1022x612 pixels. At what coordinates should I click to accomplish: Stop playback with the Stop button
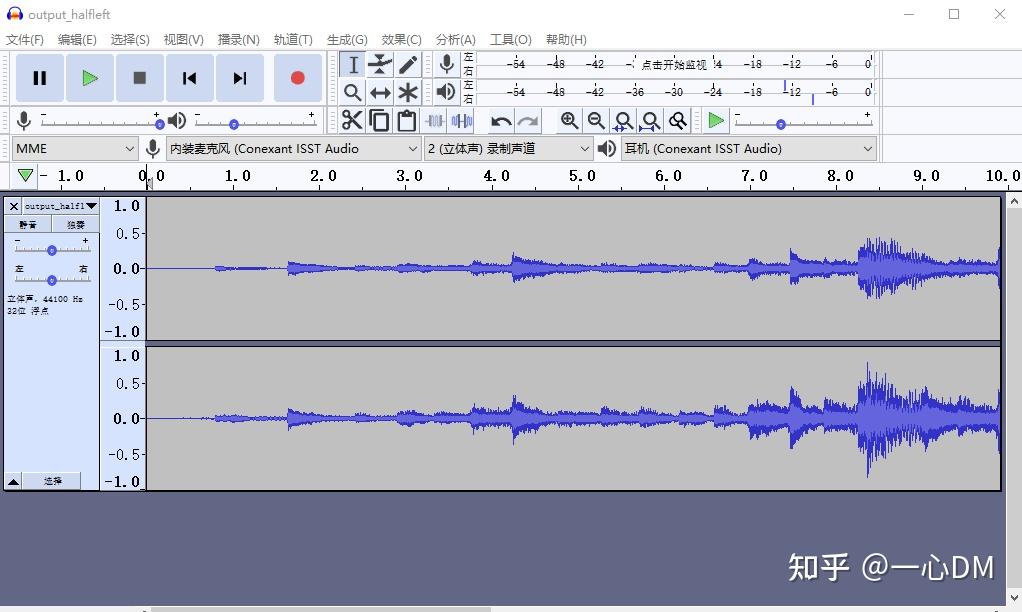click(139, 78)
